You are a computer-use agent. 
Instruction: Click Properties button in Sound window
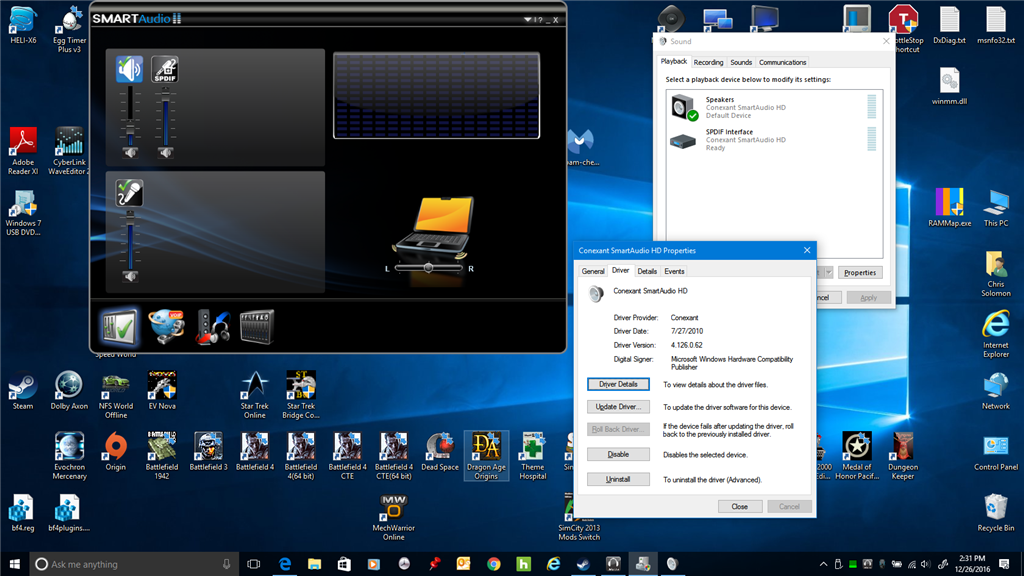859,272
